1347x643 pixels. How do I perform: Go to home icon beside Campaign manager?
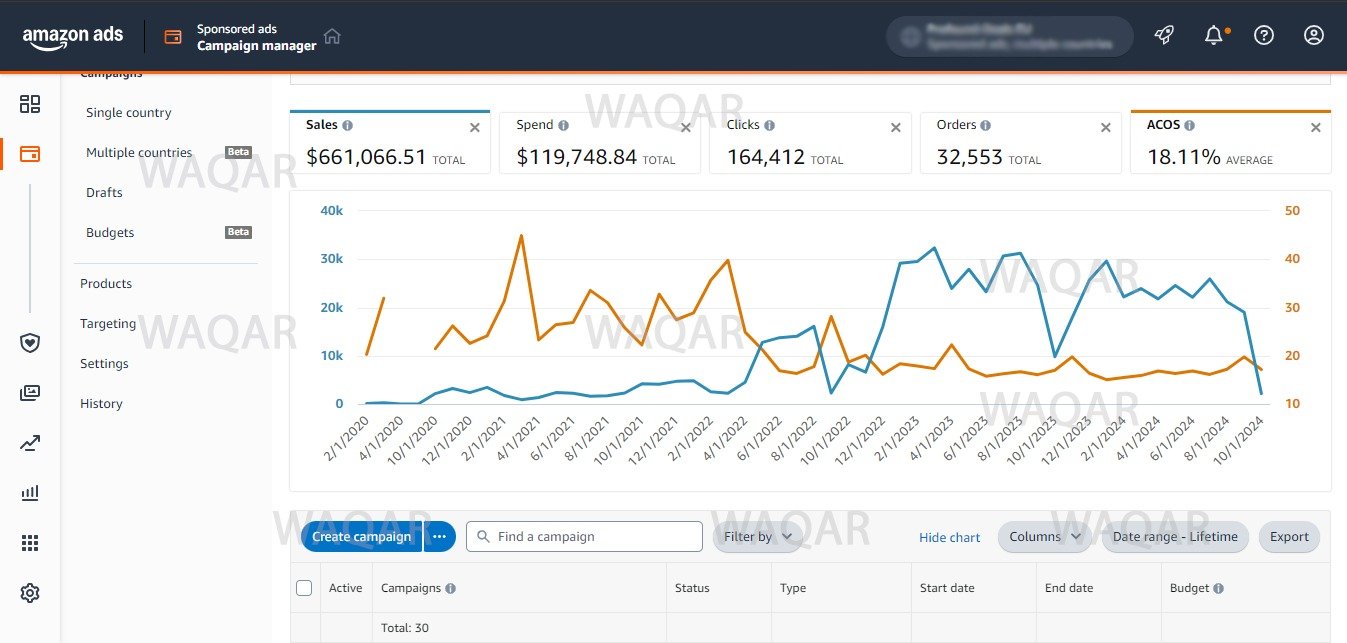[x=332, y=36]
